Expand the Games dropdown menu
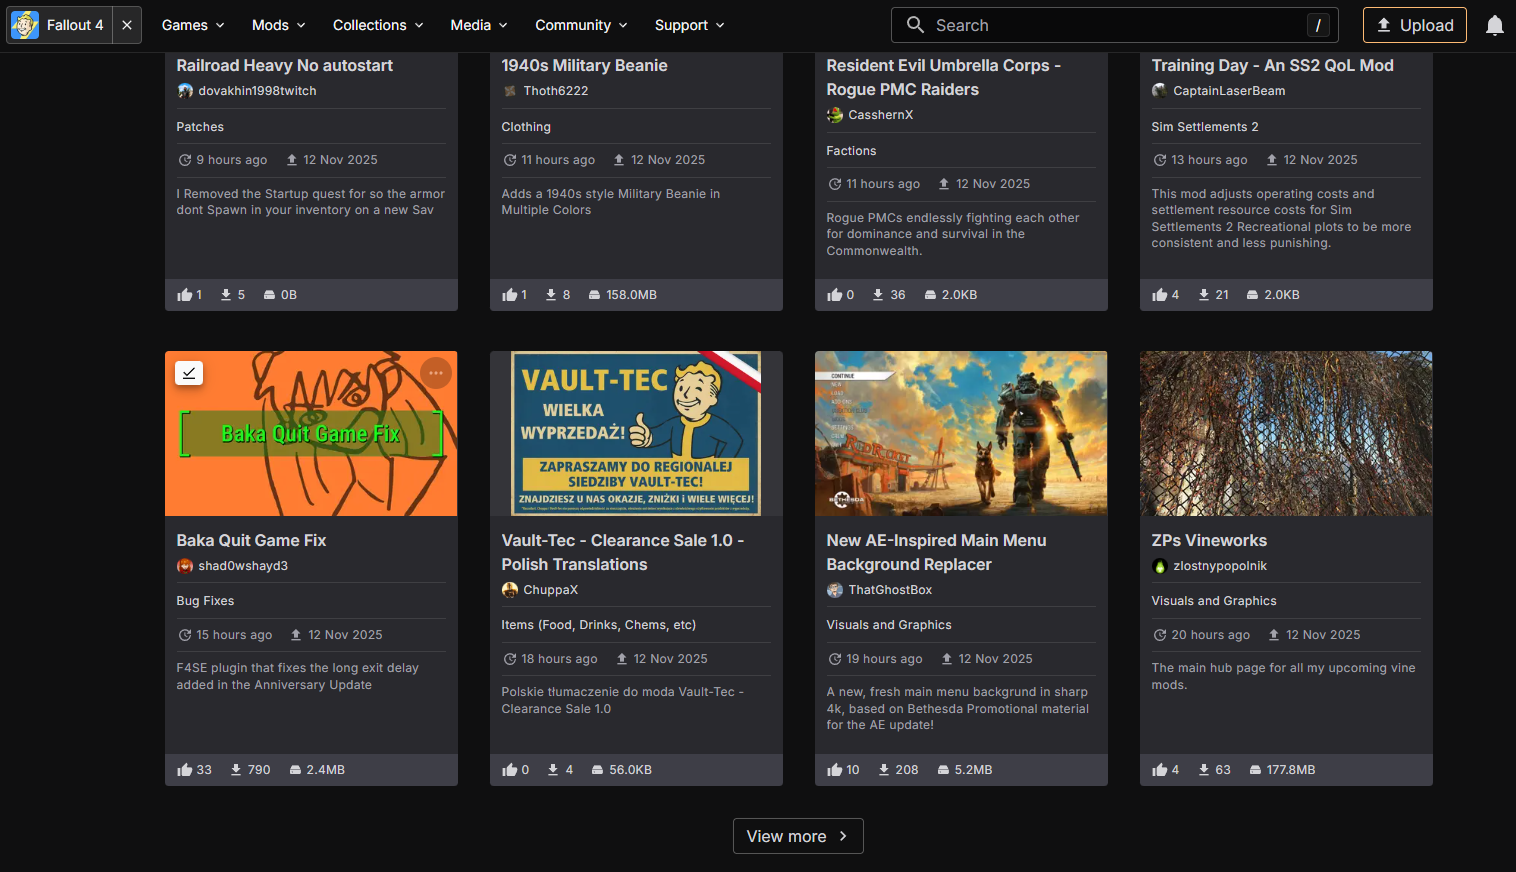This screenshot has height=872, width=1516. [193, 25]
